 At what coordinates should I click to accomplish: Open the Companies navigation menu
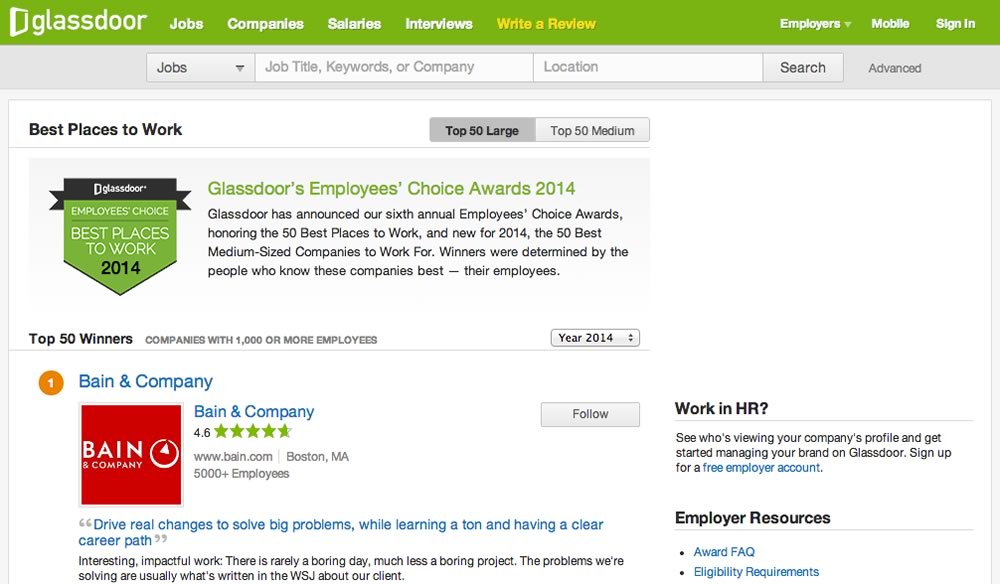[265, 24]
